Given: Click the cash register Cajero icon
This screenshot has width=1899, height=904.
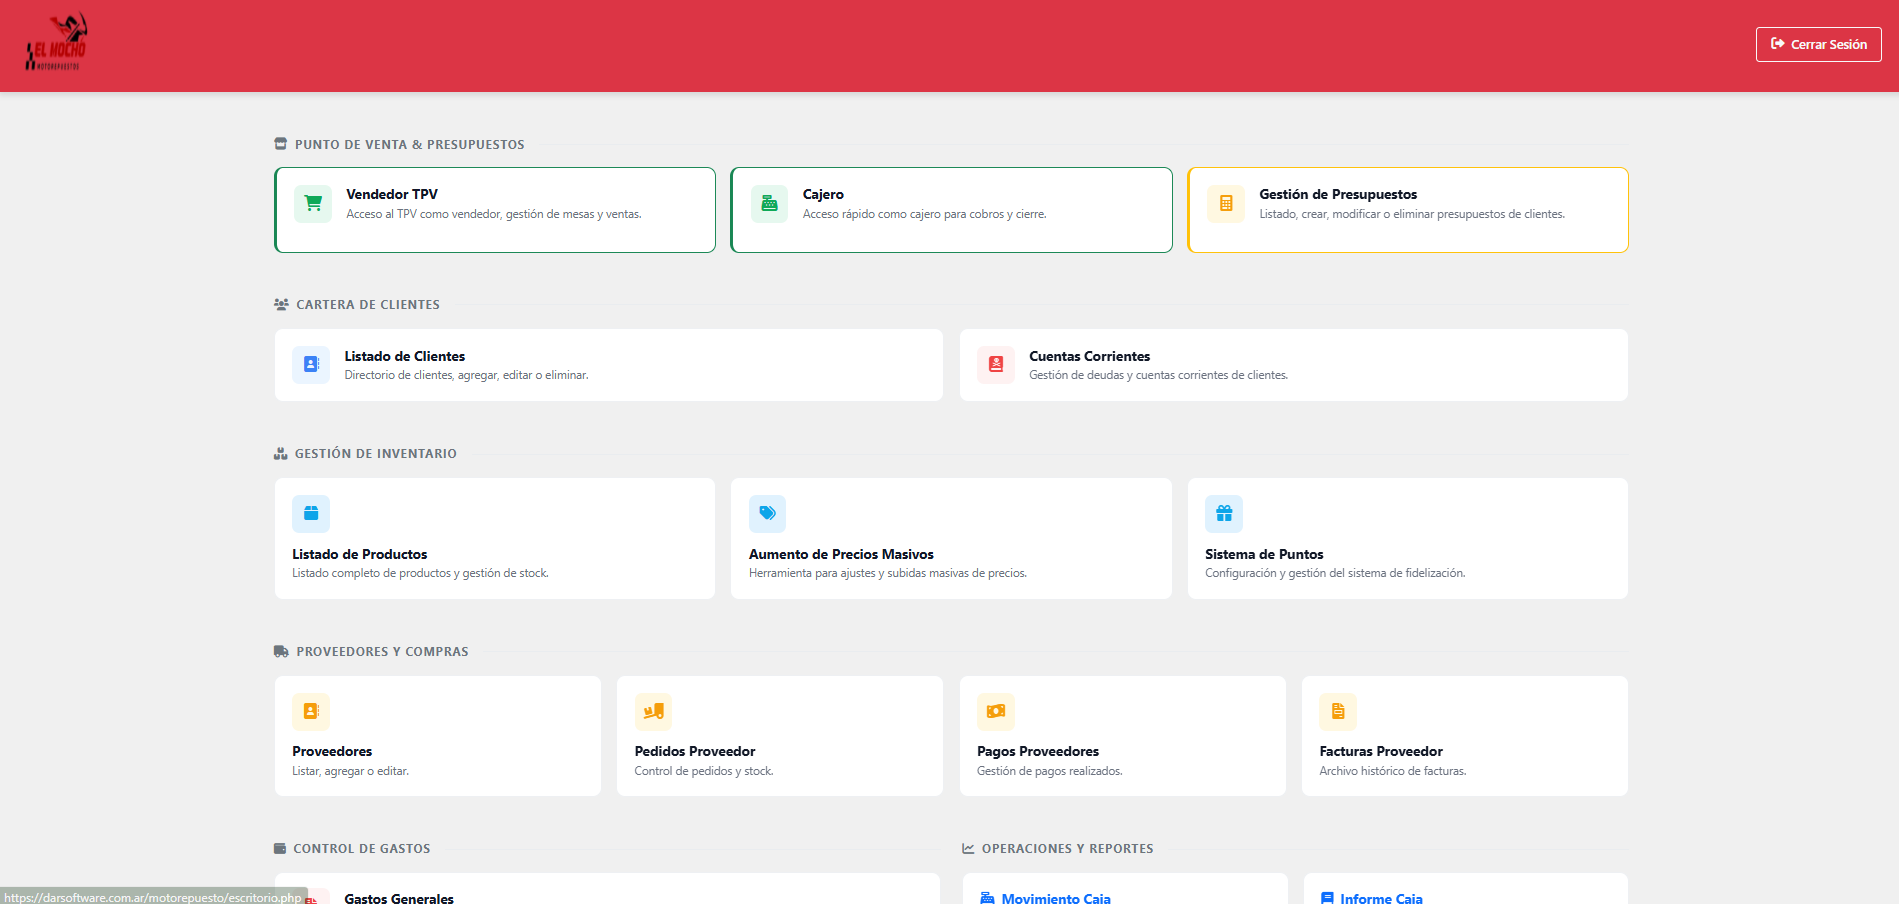Looking at the screenshot, I should [769, 204].
